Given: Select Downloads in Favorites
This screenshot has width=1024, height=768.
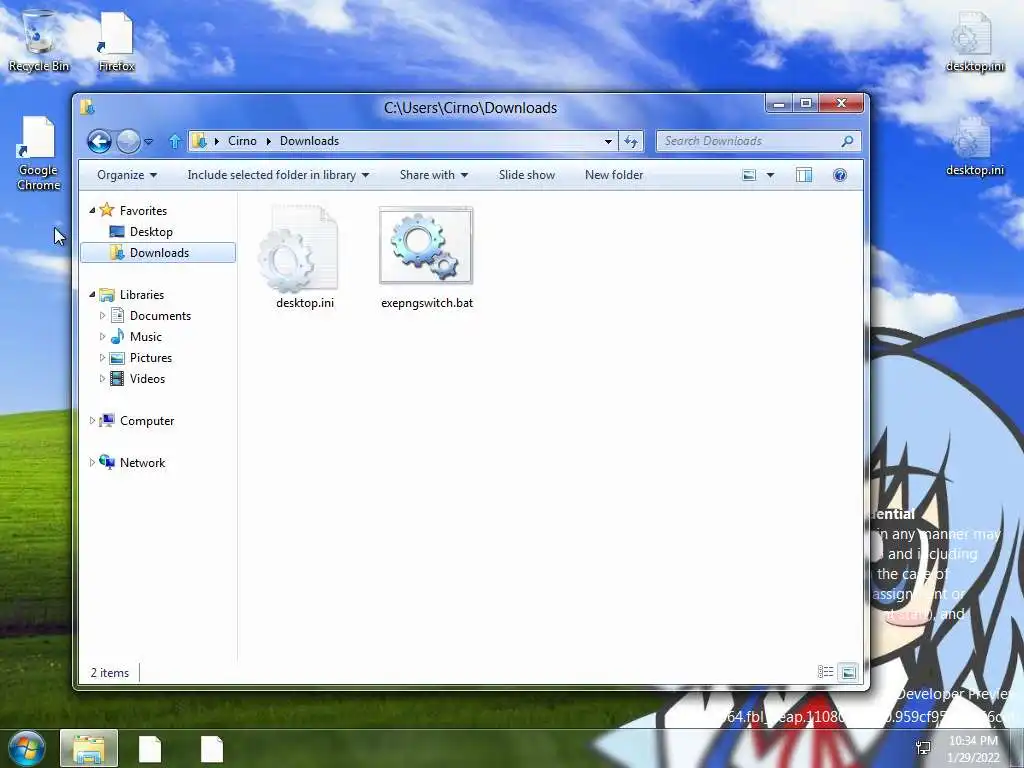Looking at the screenshot, I should [x=159, y=253].
